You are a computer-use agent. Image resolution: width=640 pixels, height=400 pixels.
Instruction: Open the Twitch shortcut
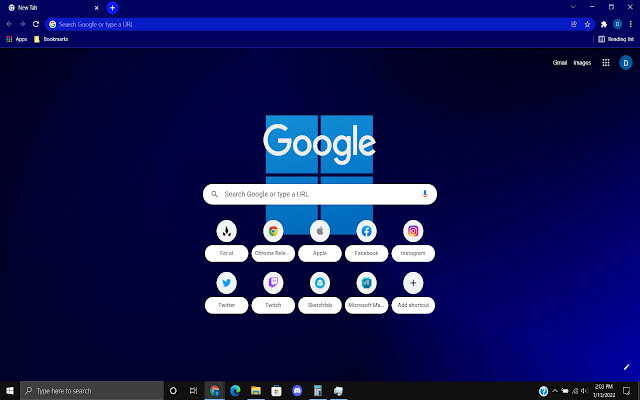click(x=273, y=293)
